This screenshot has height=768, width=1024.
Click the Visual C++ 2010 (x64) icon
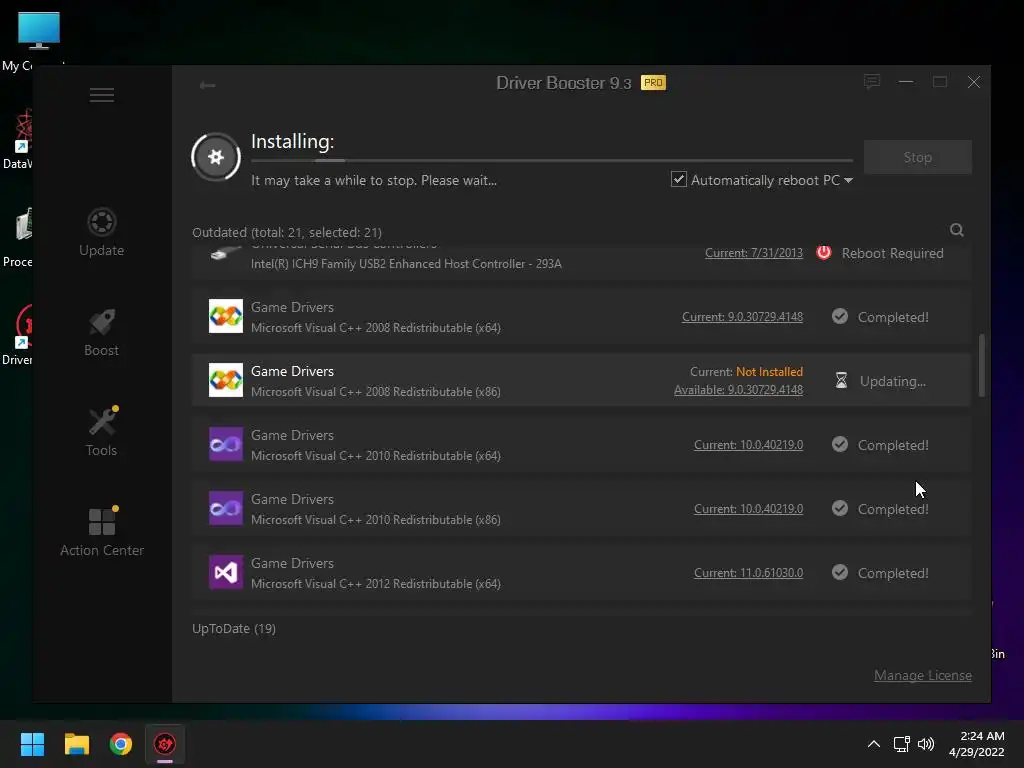pos(226,444)
